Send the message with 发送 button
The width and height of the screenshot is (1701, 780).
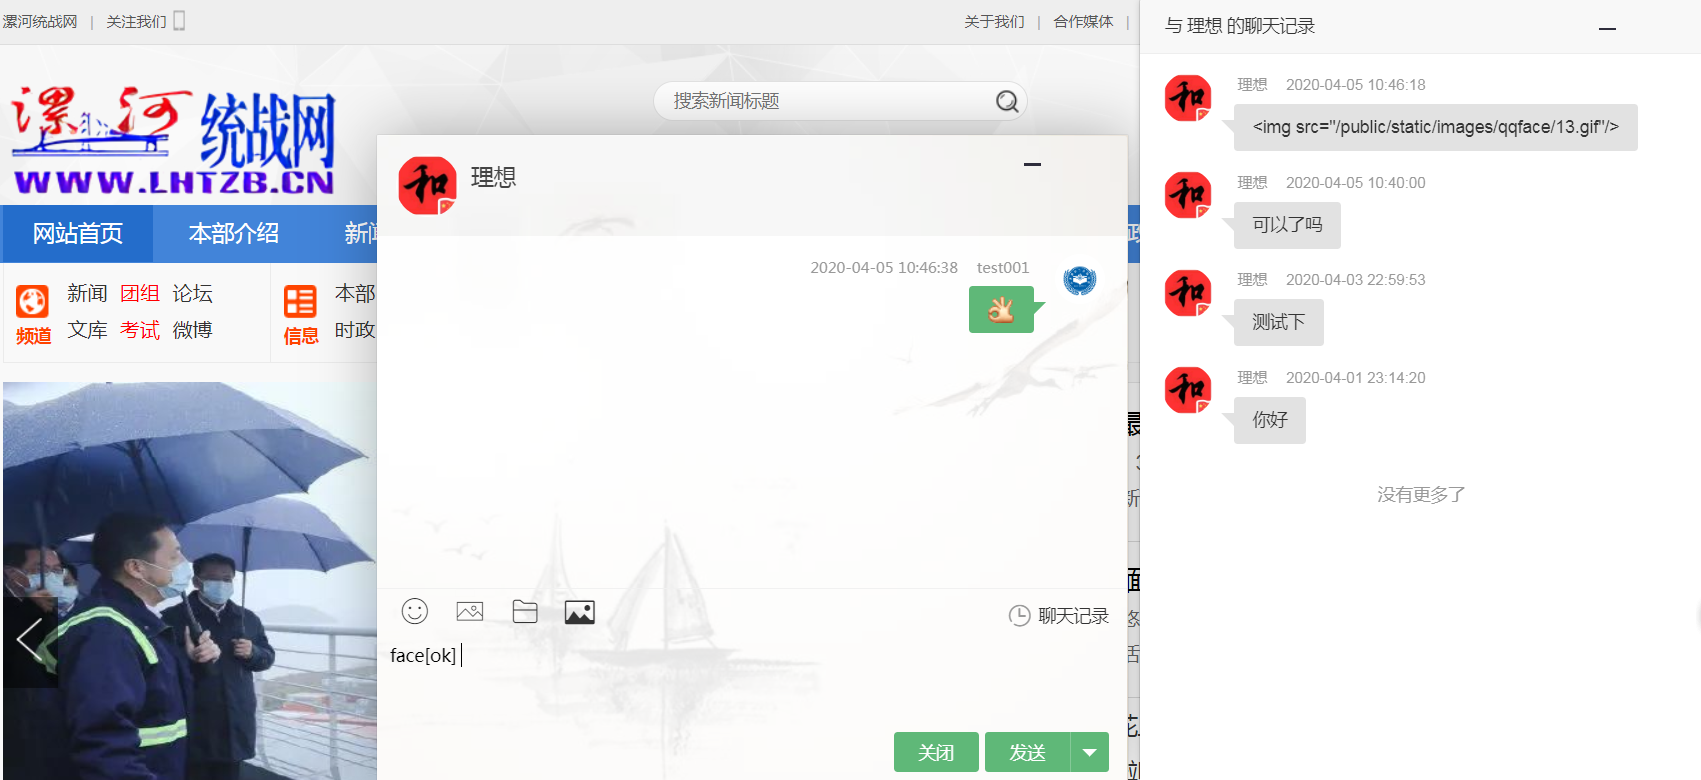tap(1027, 752)
